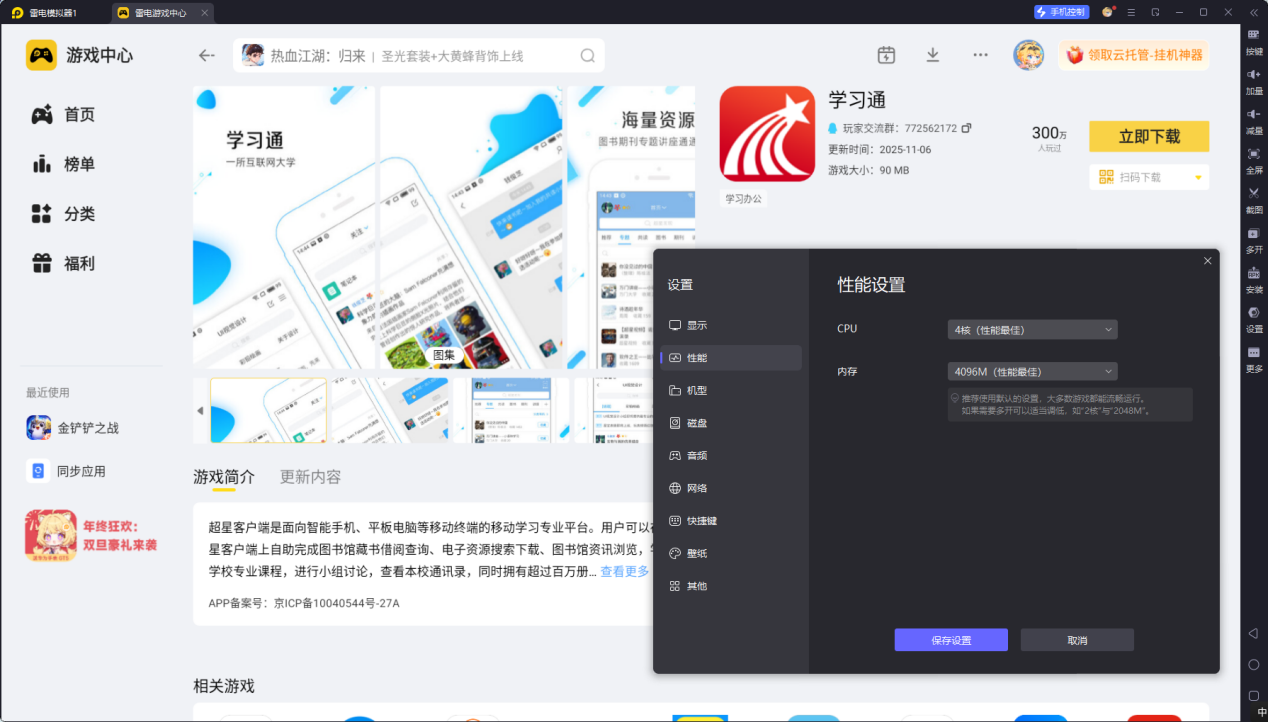
Task: Open 金铲铲之战 from recently used
Action: [x=73, y=428]
